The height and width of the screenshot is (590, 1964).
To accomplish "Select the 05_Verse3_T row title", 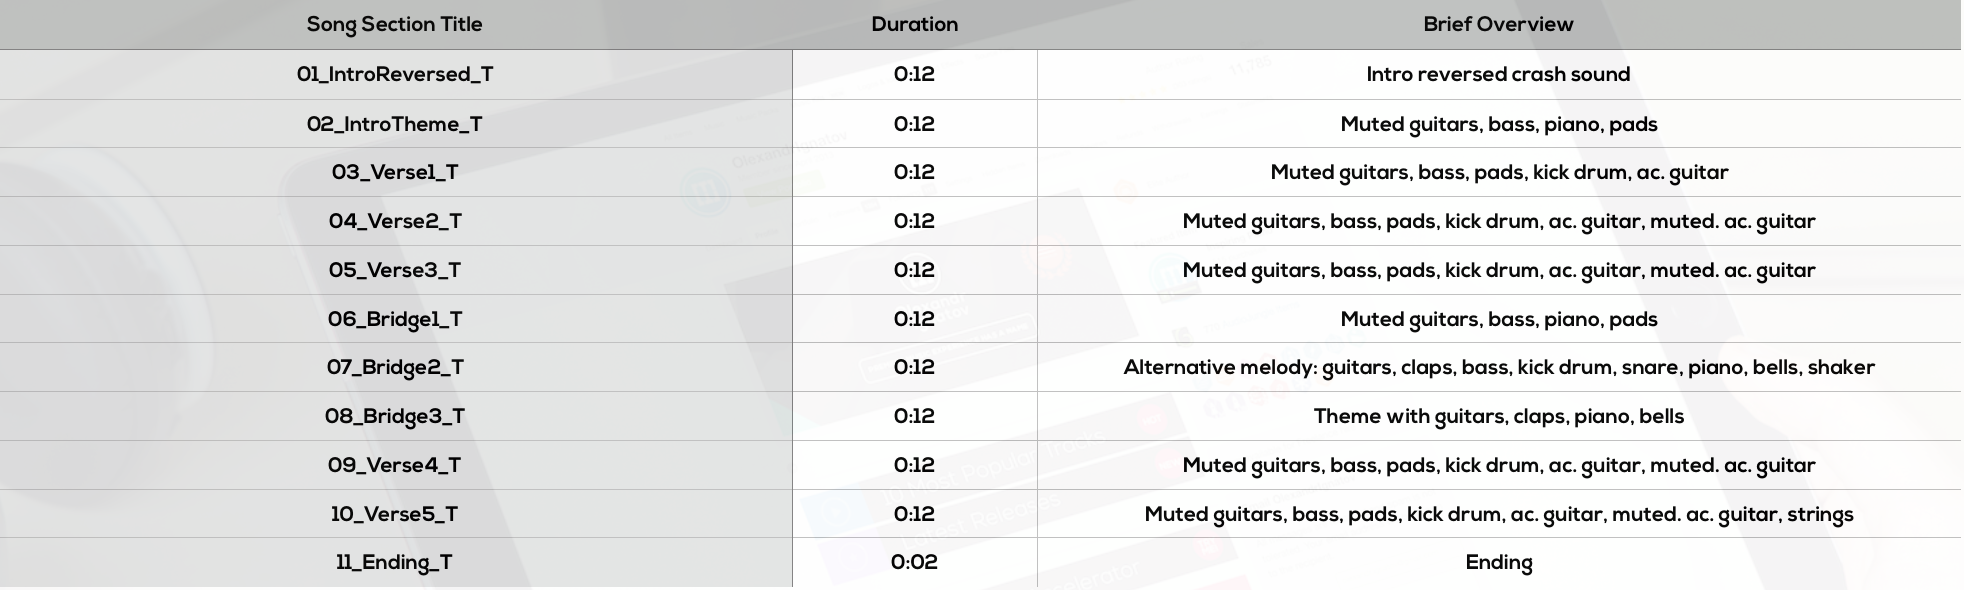I will pos(395,270).
